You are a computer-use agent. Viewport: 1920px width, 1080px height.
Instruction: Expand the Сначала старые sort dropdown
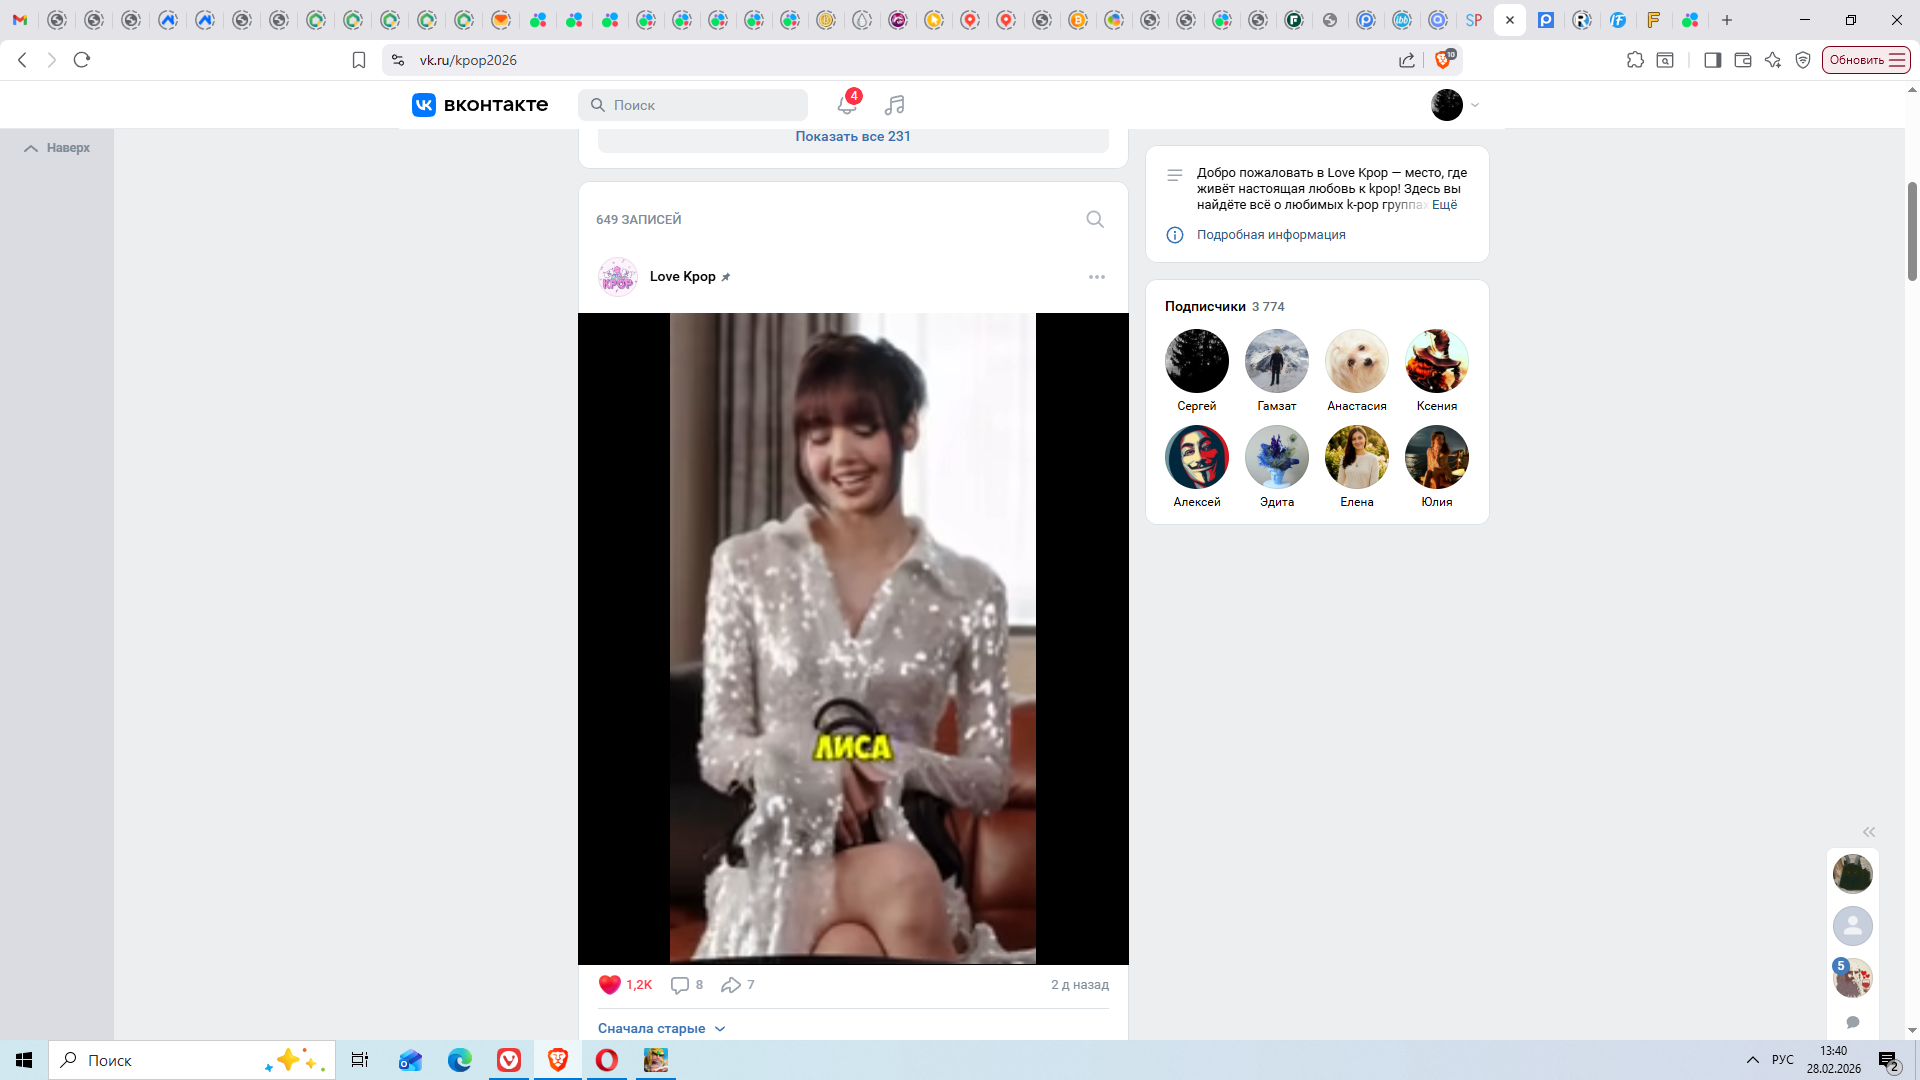(661, 1028)
